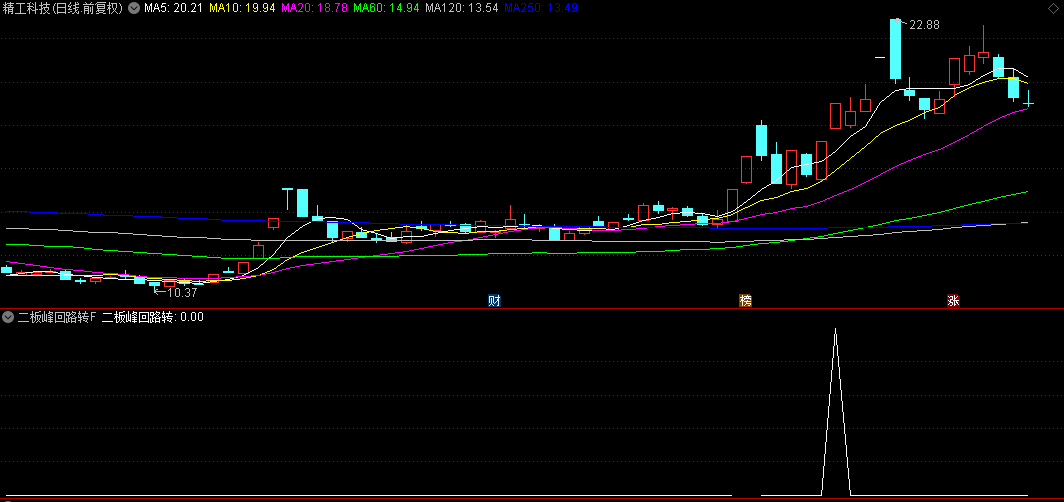The image size is (1064, 502).
Task: Click the MA5: 20.21 label
Action: tap(172, 8)
